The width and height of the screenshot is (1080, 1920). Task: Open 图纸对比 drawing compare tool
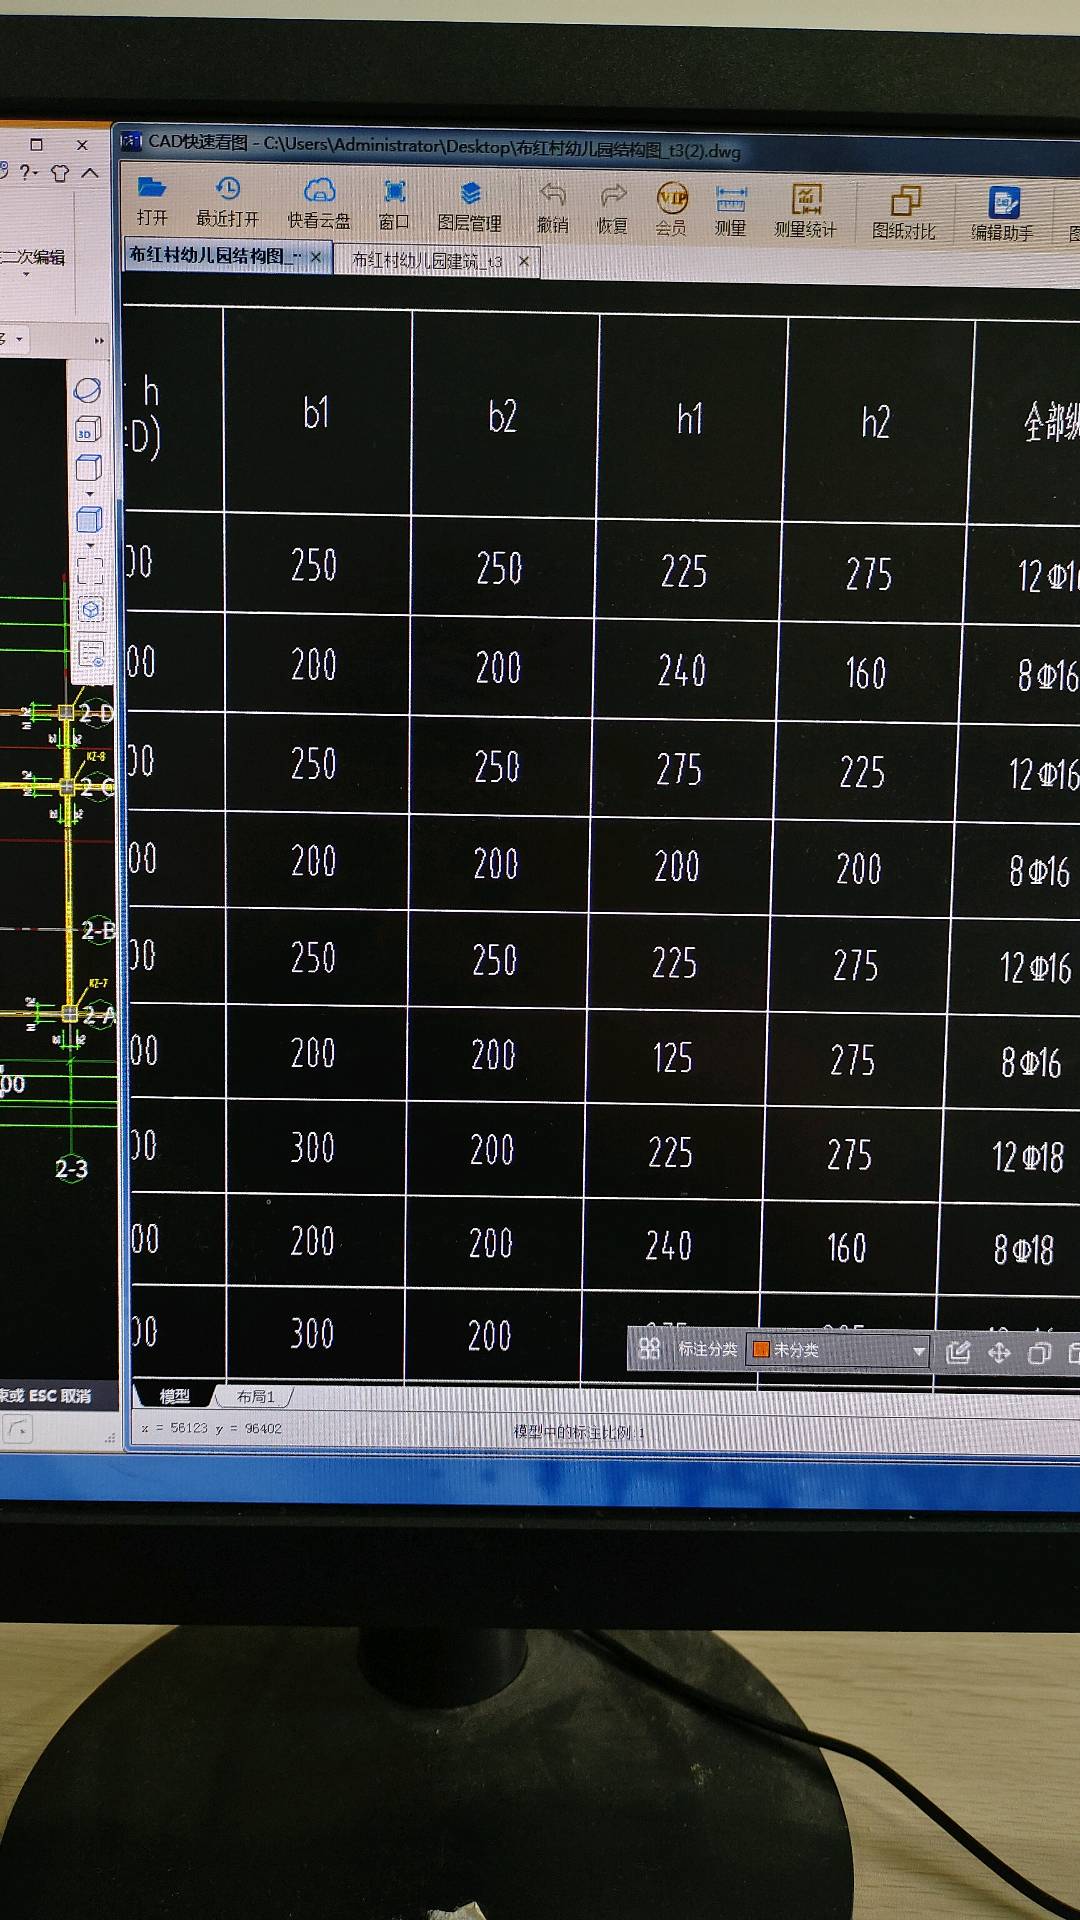point(904,214)
